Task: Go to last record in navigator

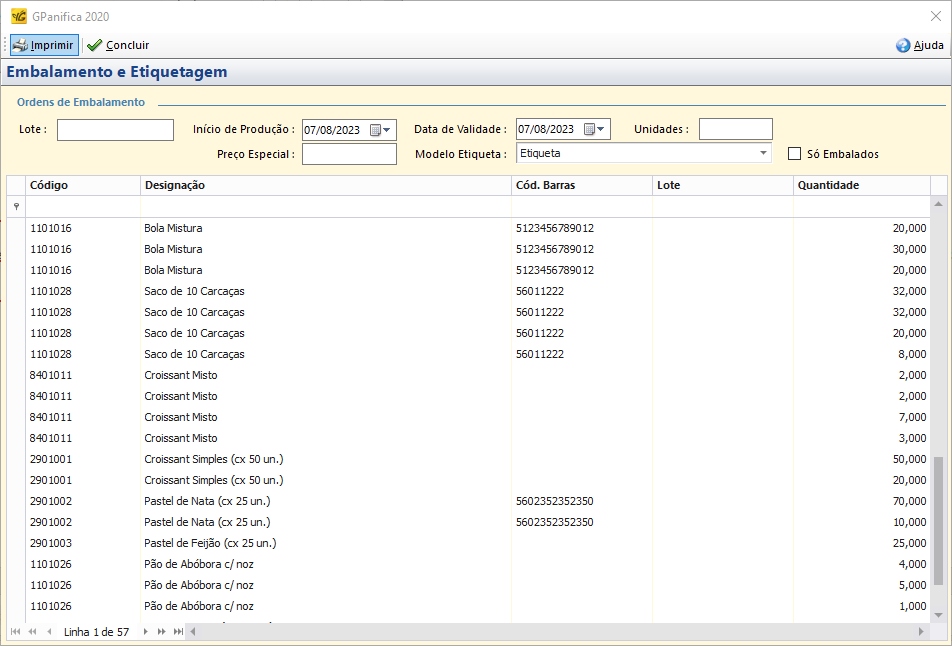Action: 178,632
